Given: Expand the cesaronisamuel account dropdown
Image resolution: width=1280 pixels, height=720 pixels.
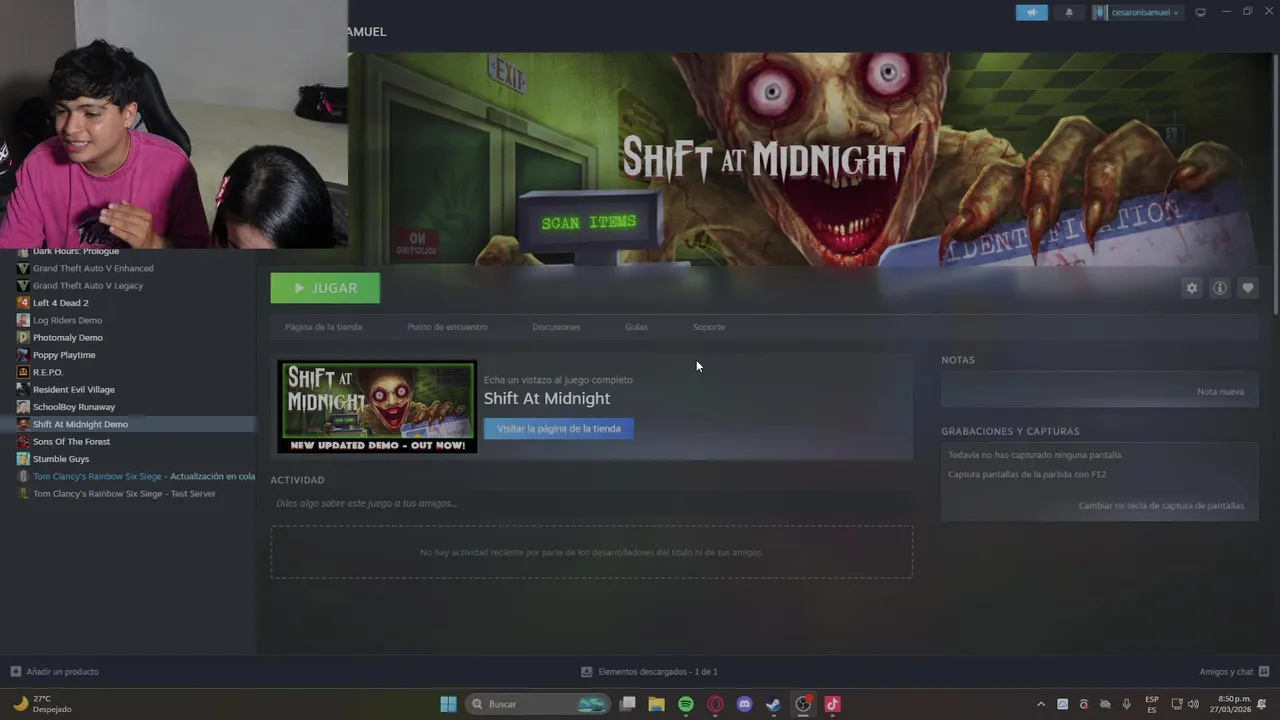Looking at the screenshot, I should point(1137,12).
